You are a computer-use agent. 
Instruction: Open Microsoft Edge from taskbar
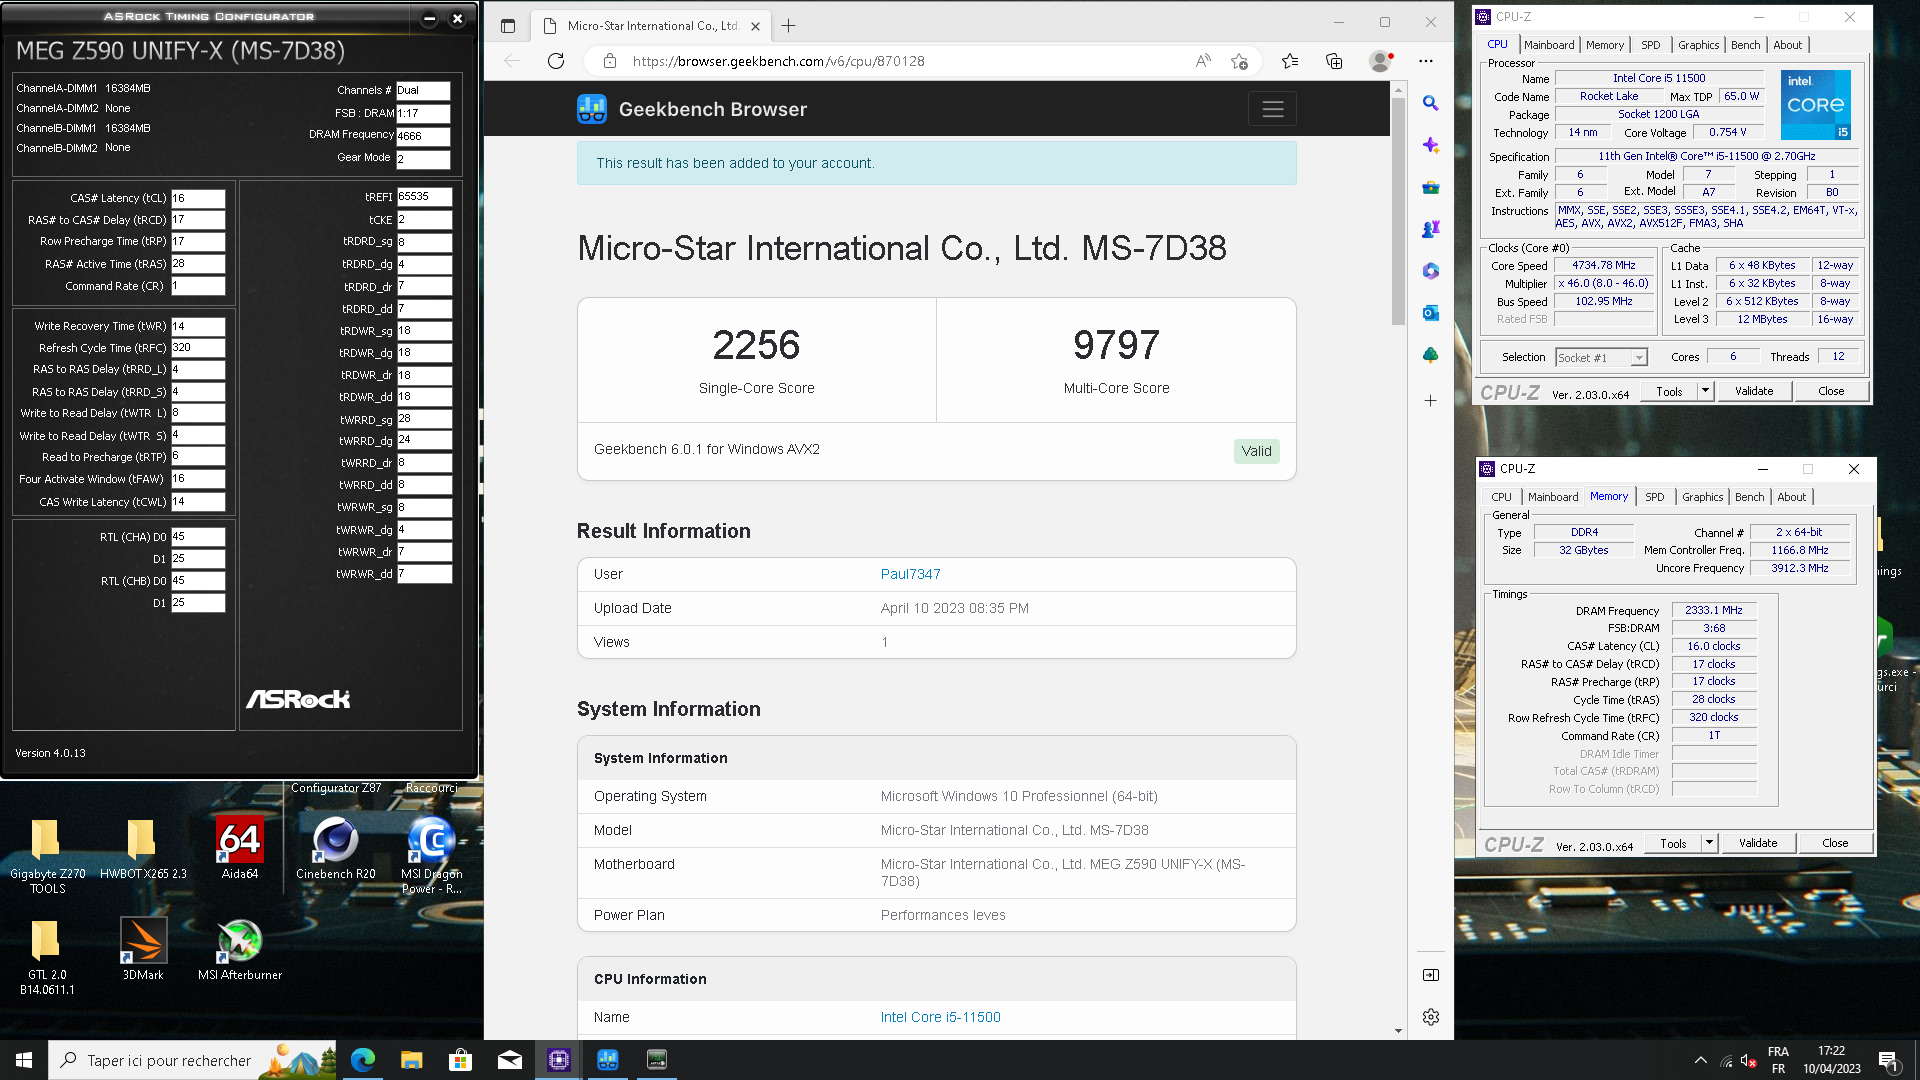363,1060
